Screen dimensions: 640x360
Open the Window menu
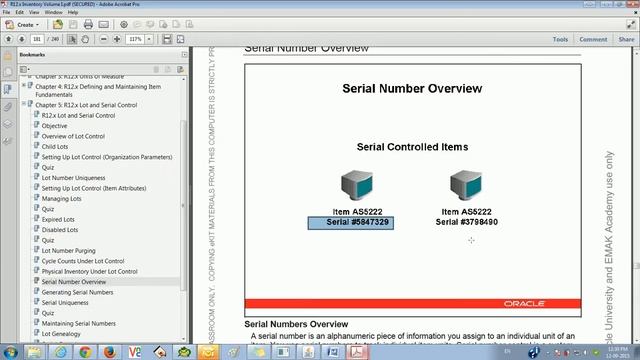coord(53,12)
